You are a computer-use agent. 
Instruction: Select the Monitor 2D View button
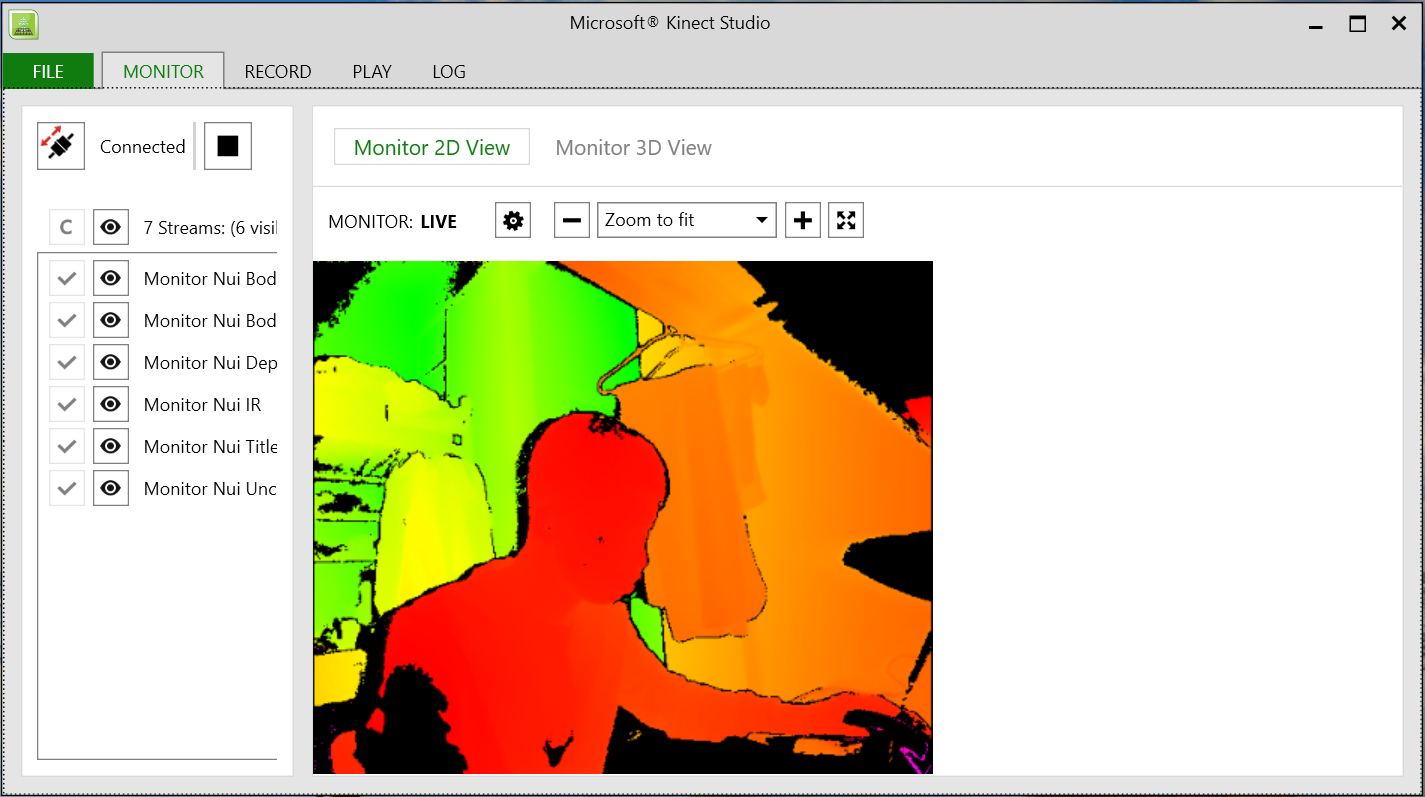431,147
